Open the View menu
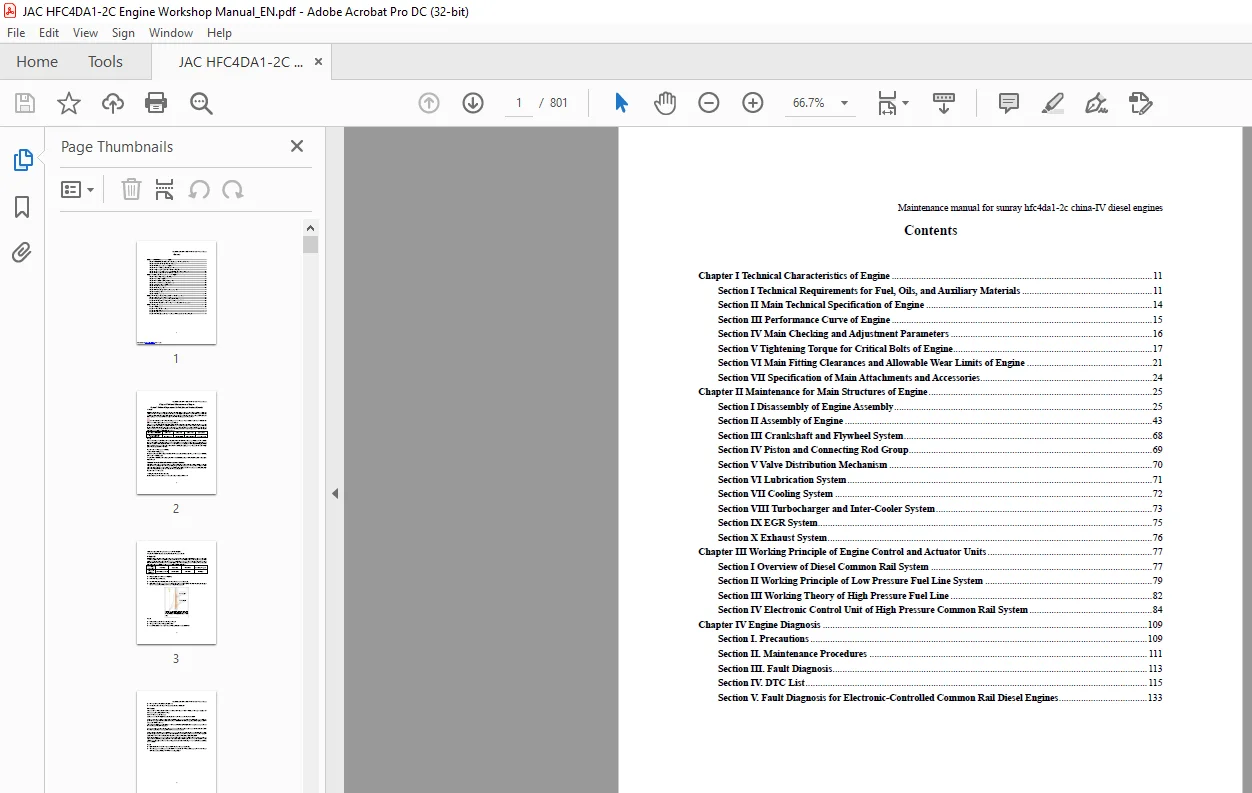1252x793 pixels. (85, 33)
